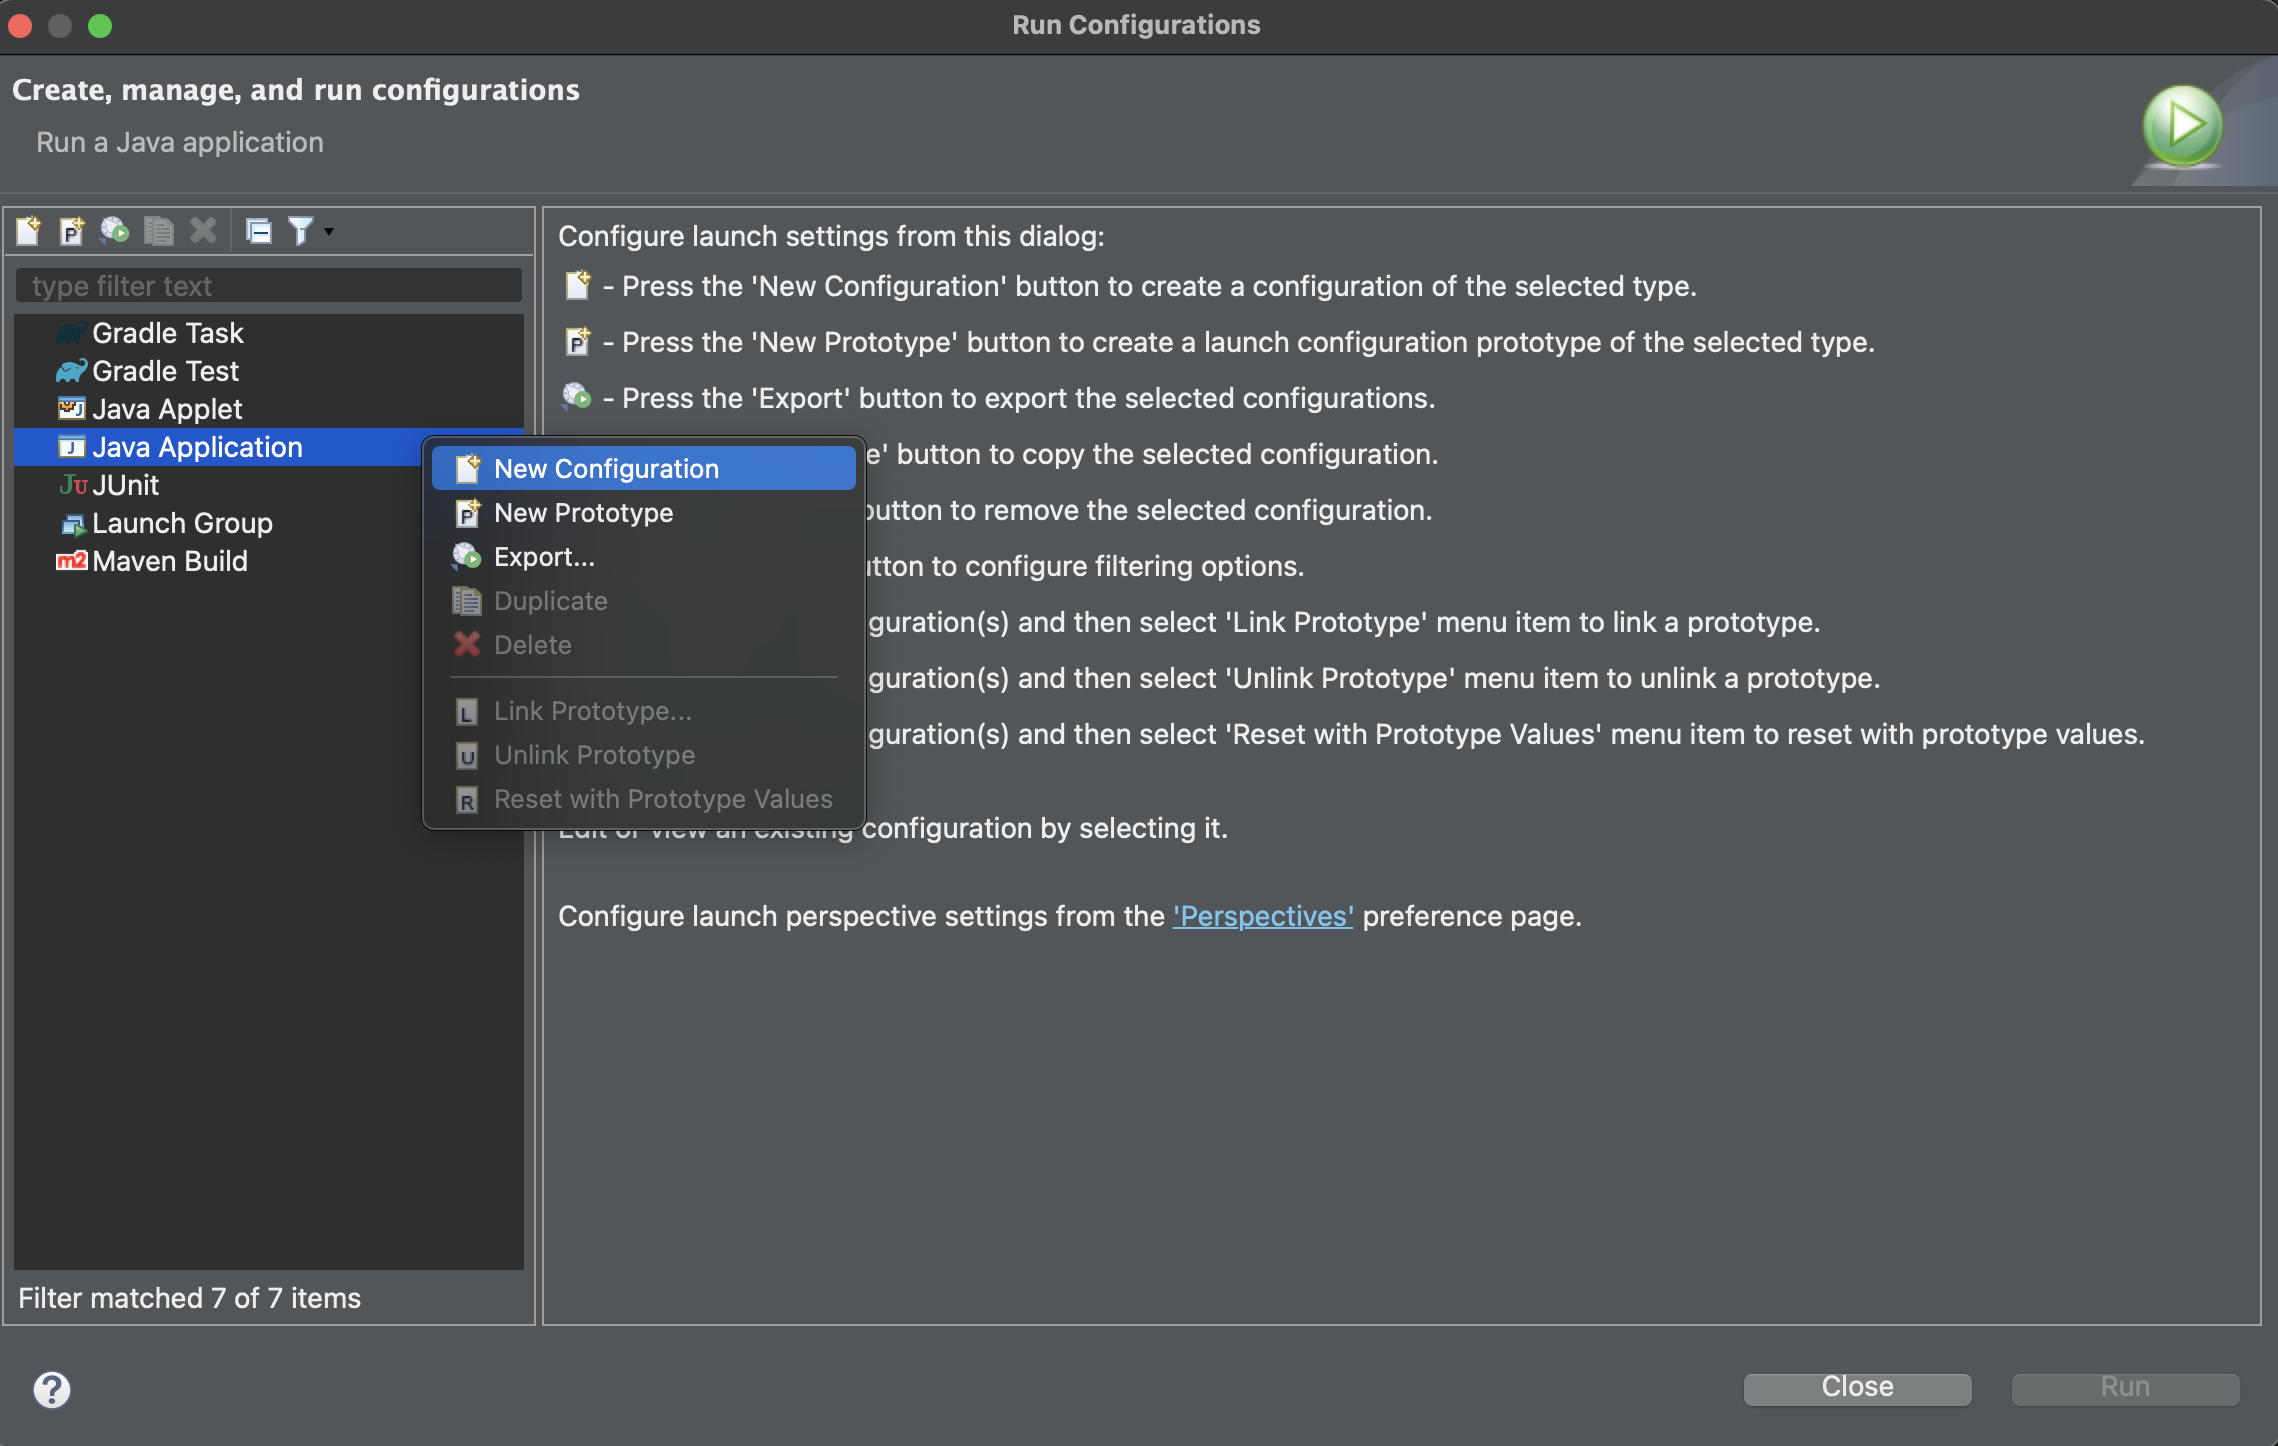Select Maven Build in the list

point(169,561)
